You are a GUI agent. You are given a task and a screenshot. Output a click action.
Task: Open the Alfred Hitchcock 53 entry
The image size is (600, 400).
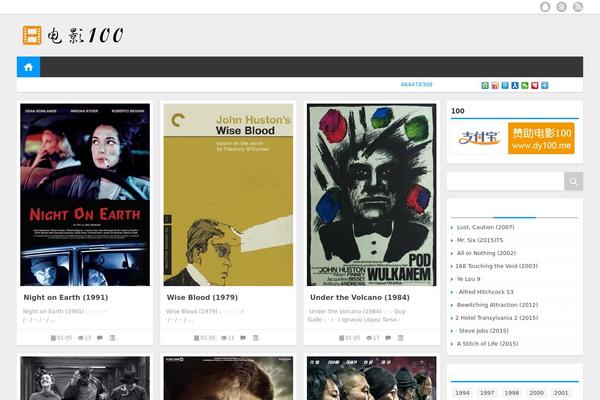pos(484,292)
